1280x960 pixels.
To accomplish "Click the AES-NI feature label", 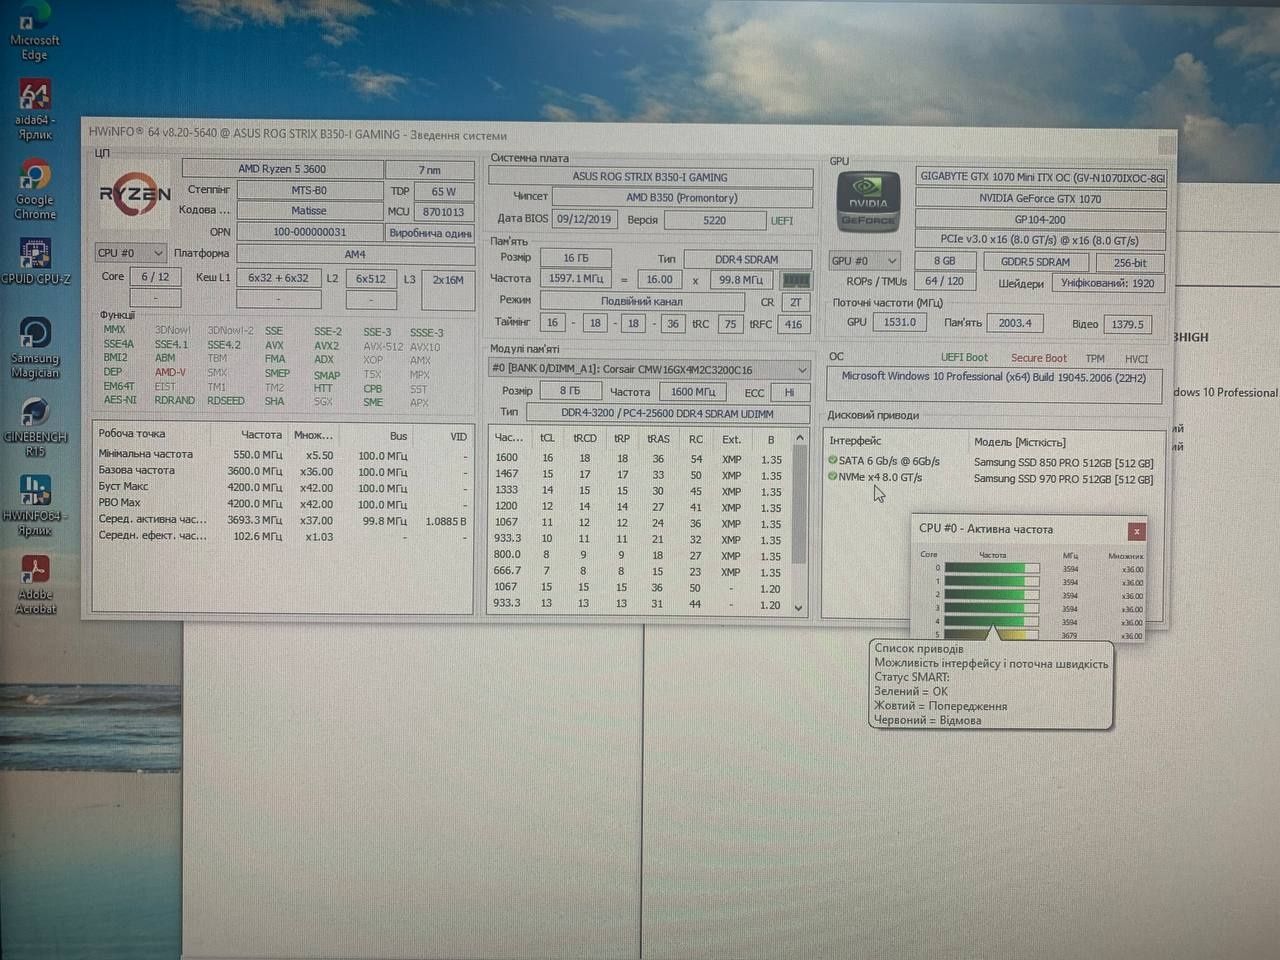I will (120, 400).
